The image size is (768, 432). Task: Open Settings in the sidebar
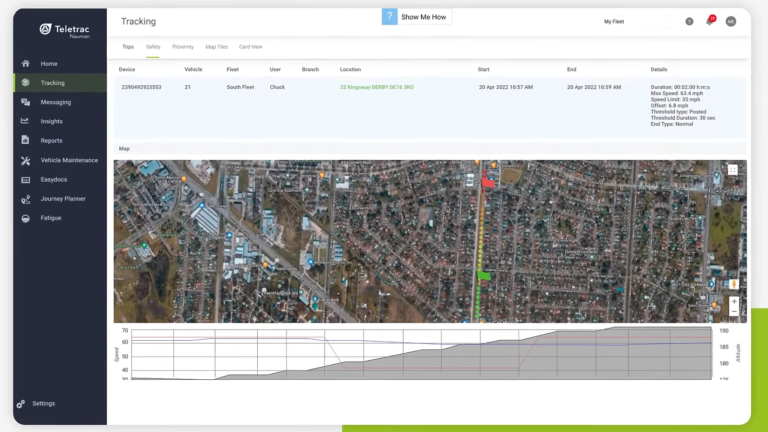click(43, 404)
